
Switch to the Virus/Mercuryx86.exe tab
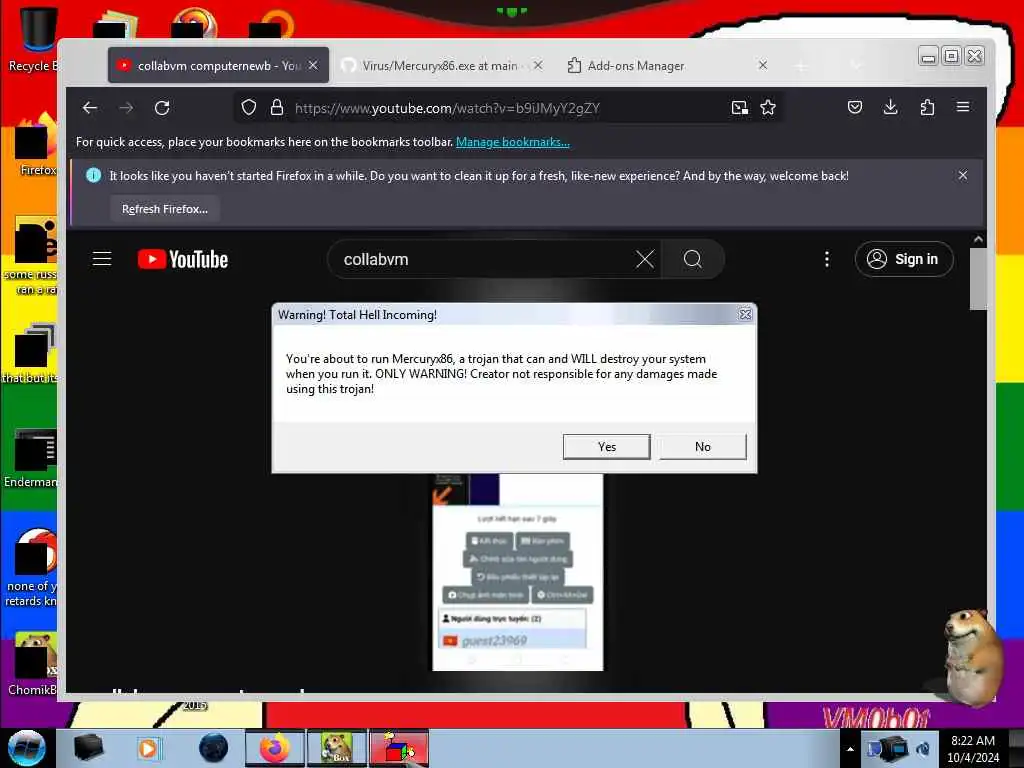pyautogui.click(x=443, y=65)
